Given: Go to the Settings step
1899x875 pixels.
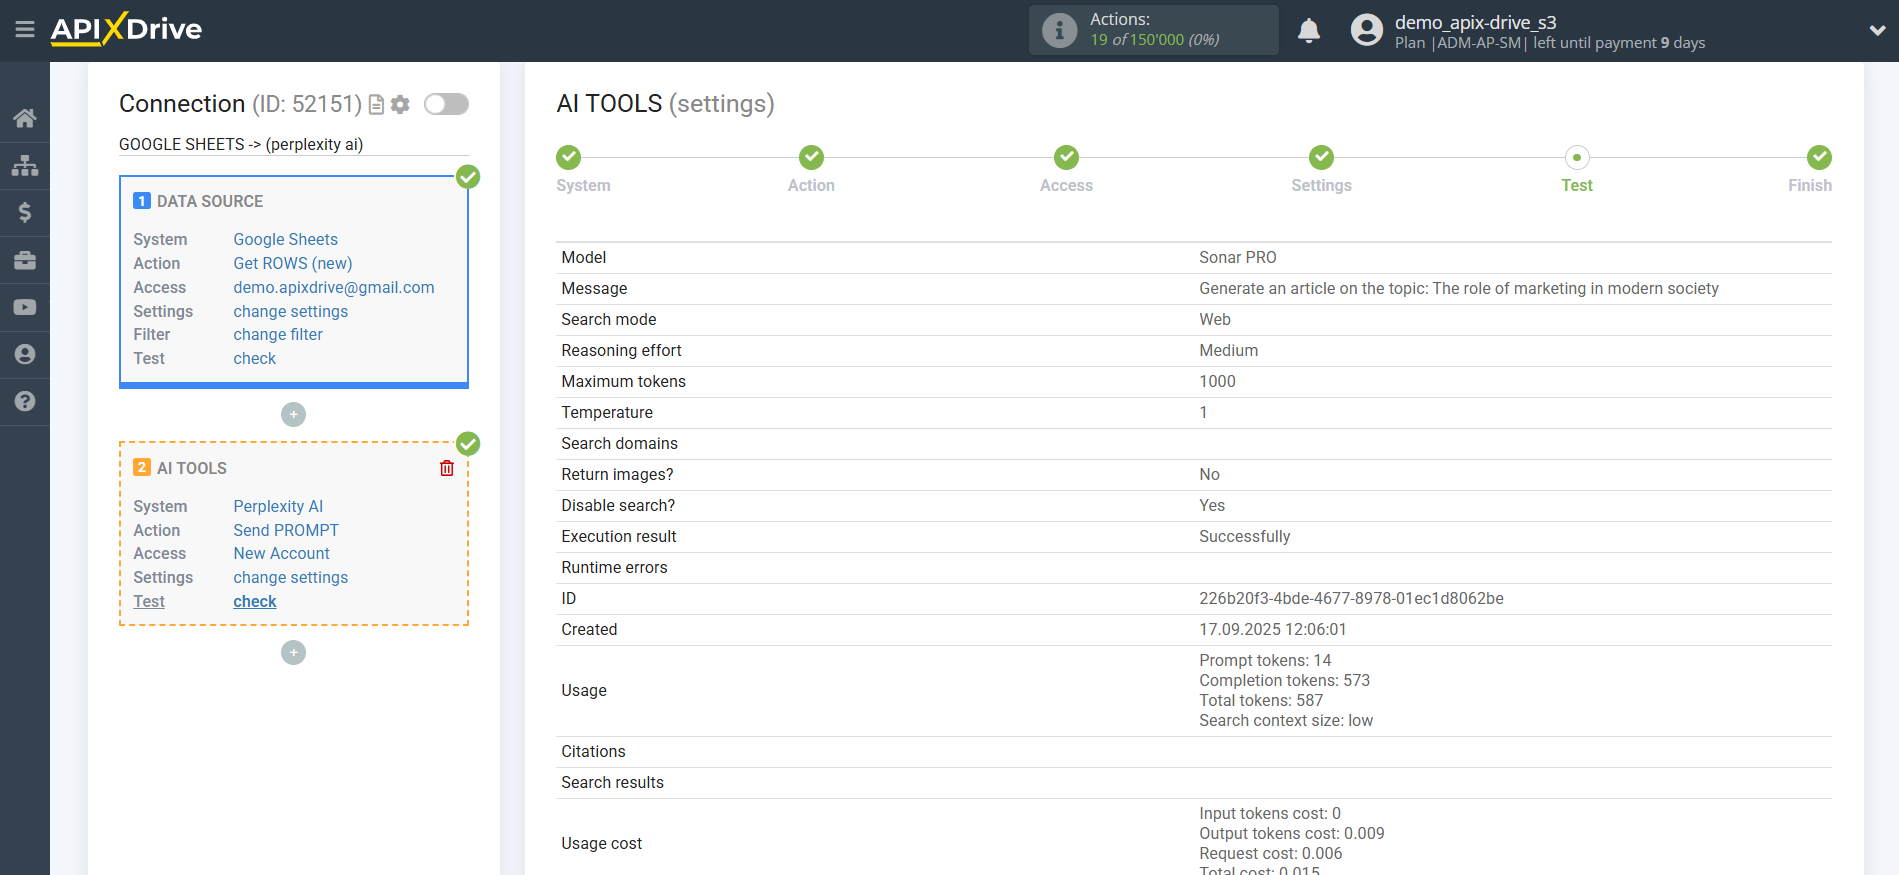Looking at the screenshot, I should pos(1321,157).
